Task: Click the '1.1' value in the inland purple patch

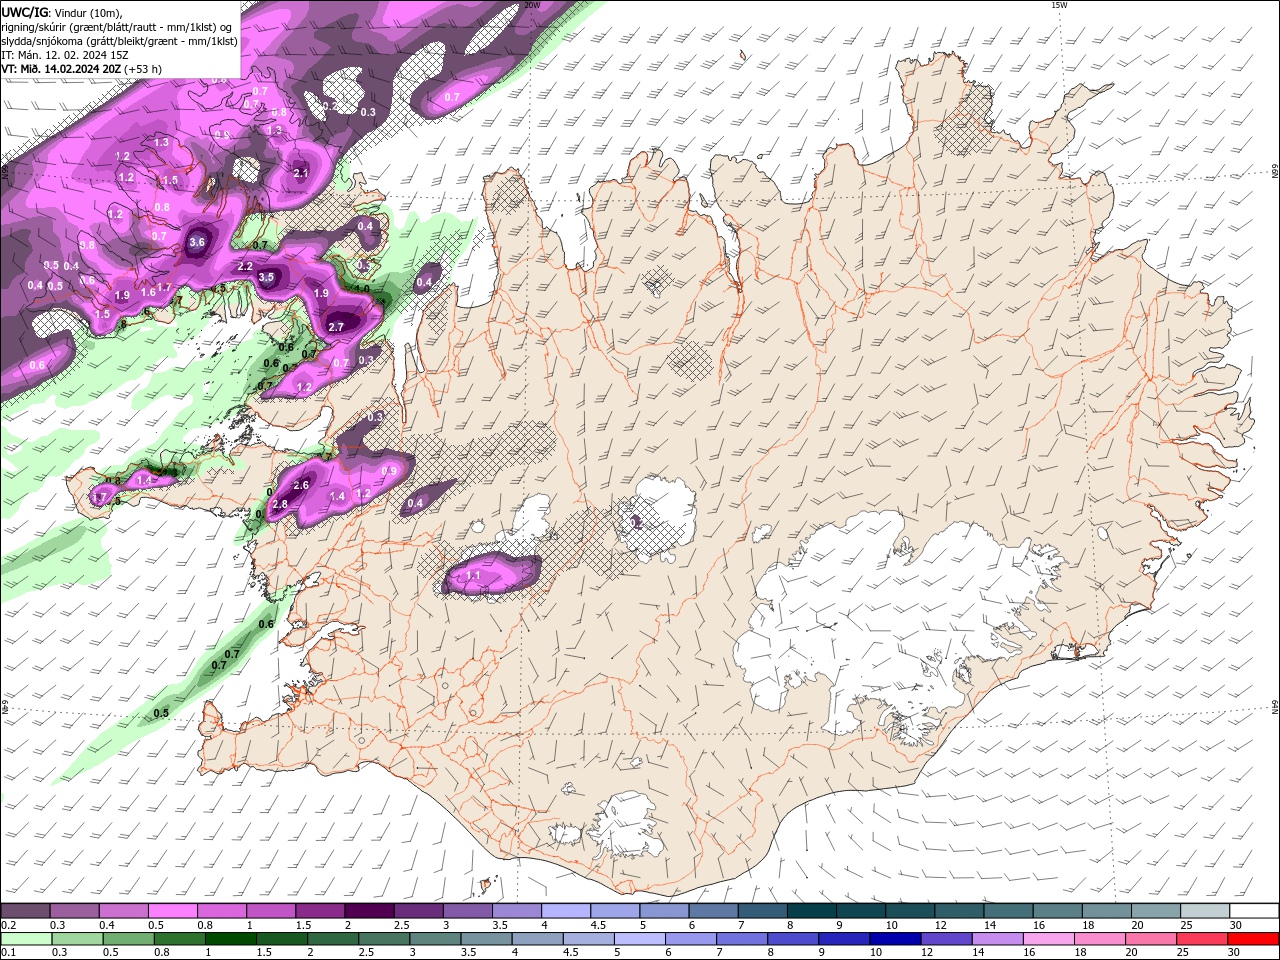Action: tap(474, 576)
